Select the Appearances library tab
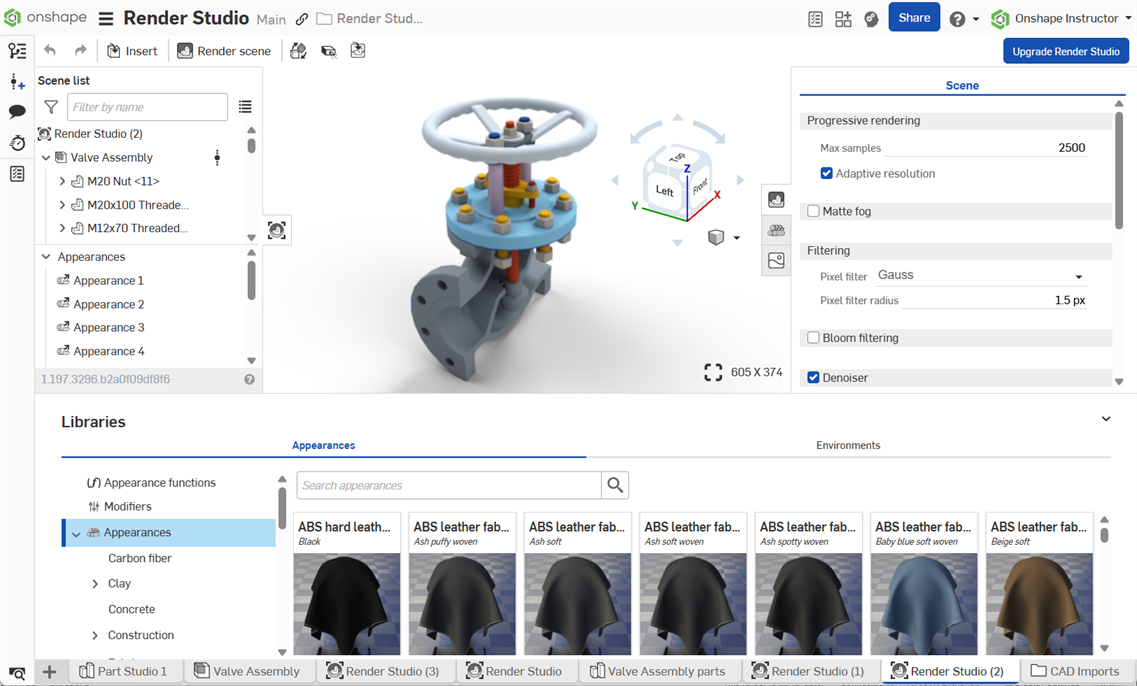Image resolution: width=1137 pixels, height=686 pixels. pos(323,445)
